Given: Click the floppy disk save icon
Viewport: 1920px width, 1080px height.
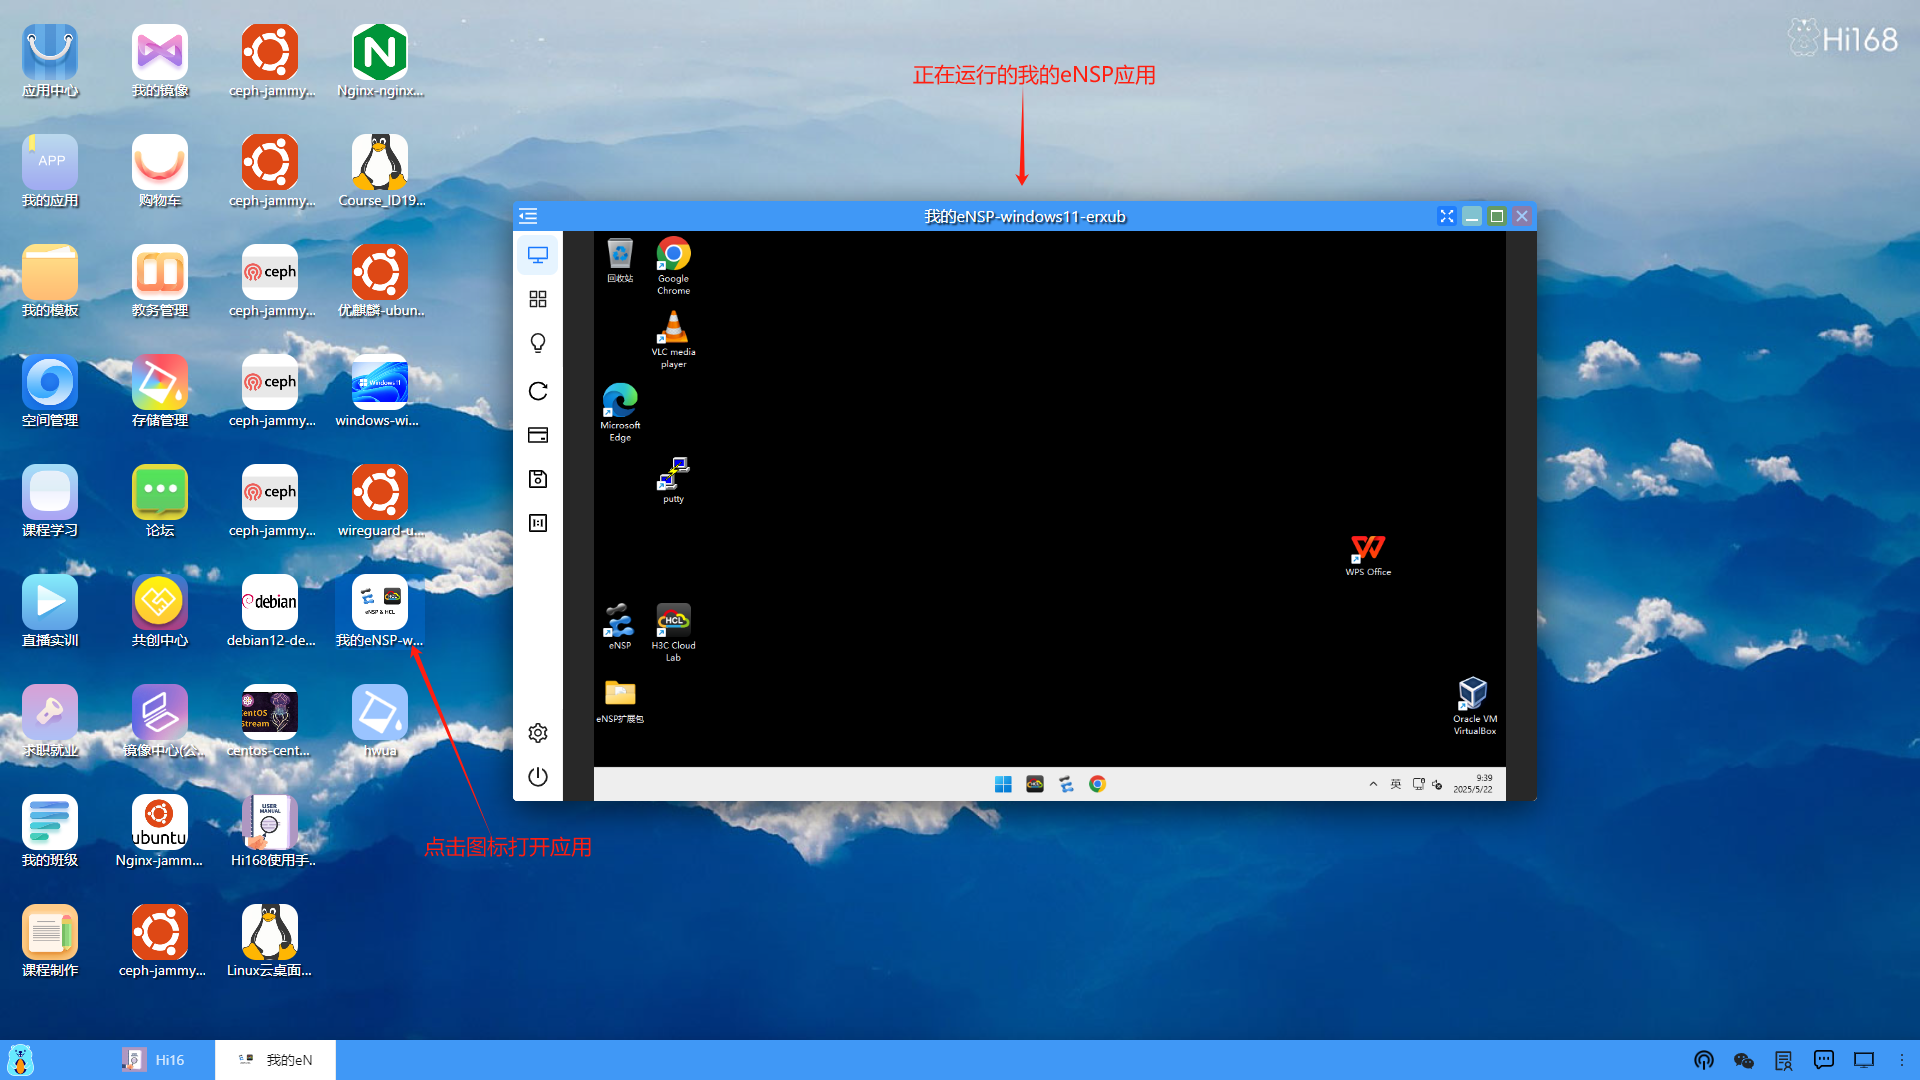Looking at the screenshot, I should (538, 479).
